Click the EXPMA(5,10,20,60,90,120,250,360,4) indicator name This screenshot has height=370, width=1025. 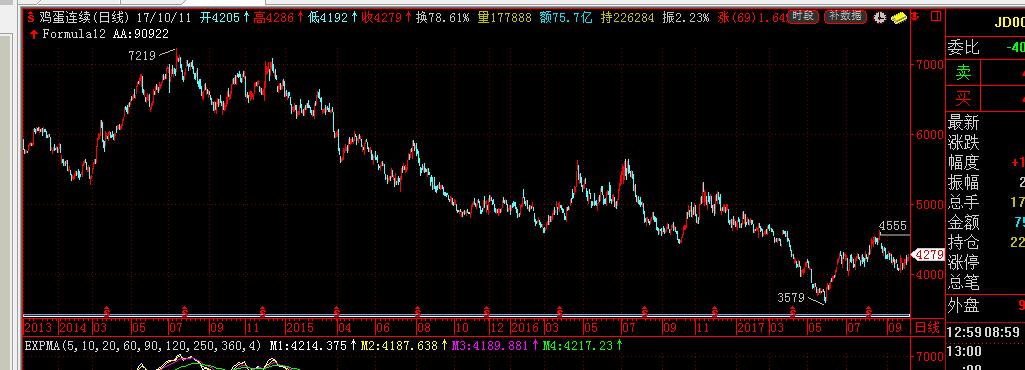coord(144,345)
